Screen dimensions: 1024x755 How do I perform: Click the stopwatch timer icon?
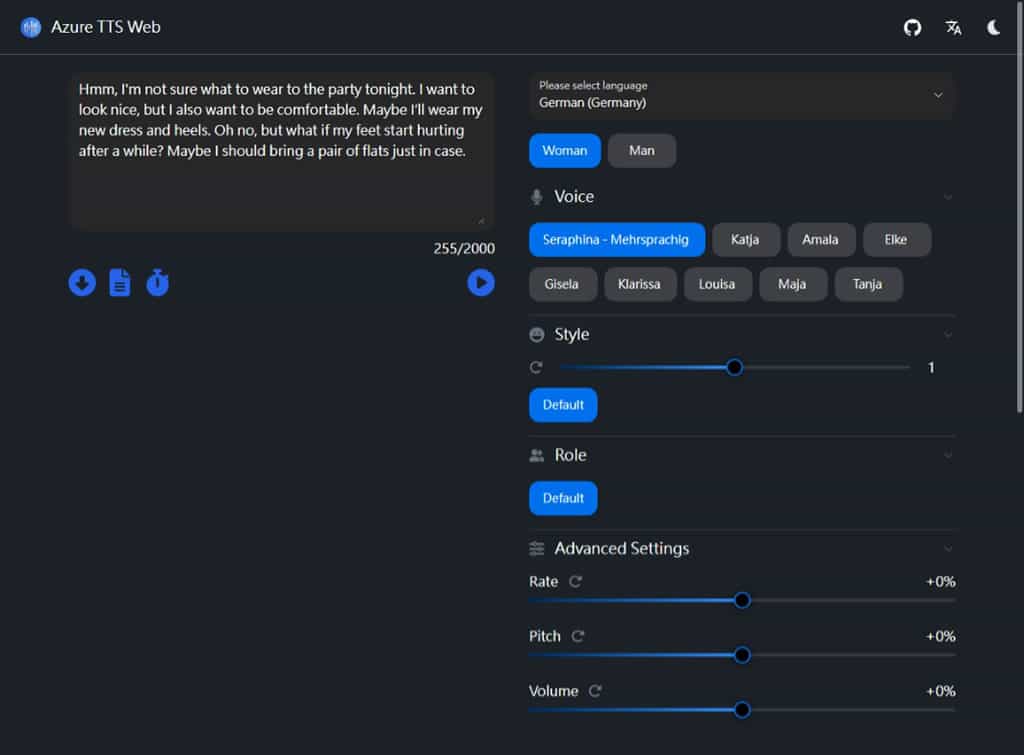click(x=157, y=283)
